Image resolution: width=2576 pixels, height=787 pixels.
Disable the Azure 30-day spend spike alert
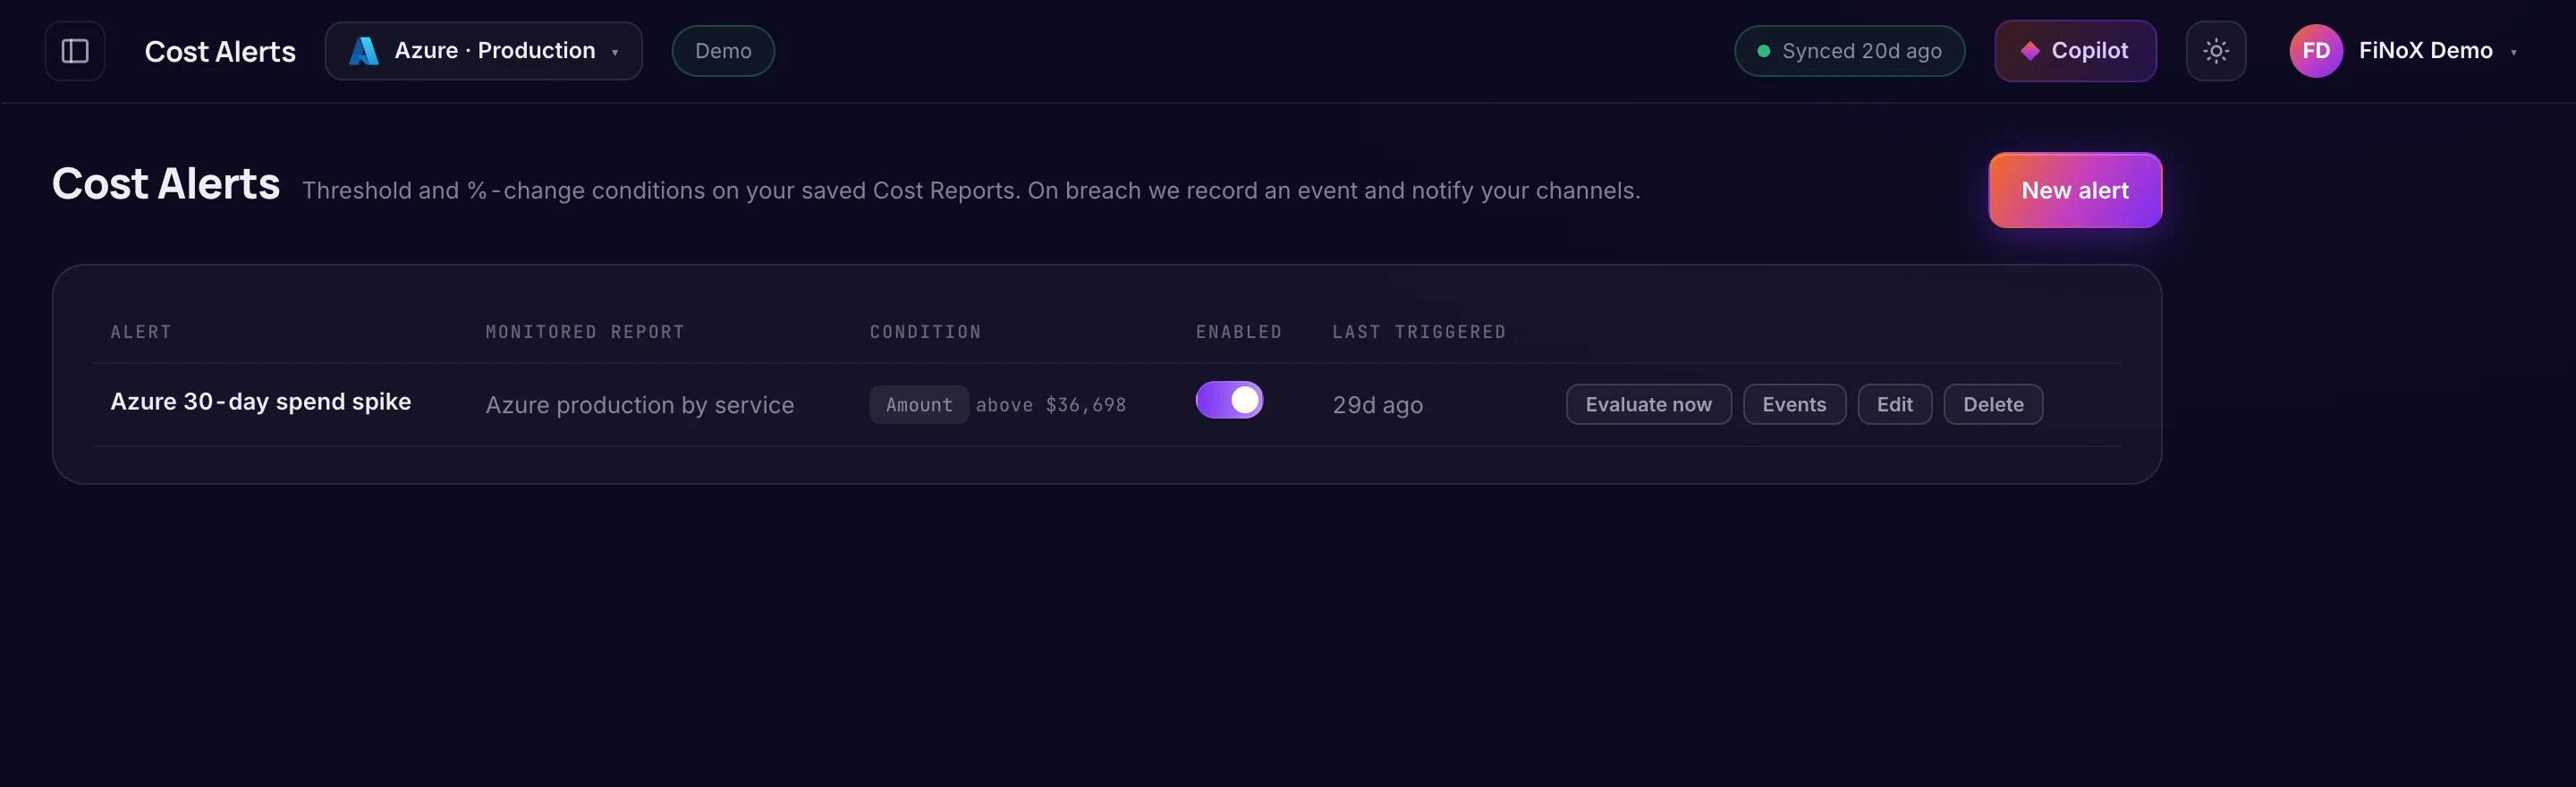pyautogui.click(x=1229, y=400)
